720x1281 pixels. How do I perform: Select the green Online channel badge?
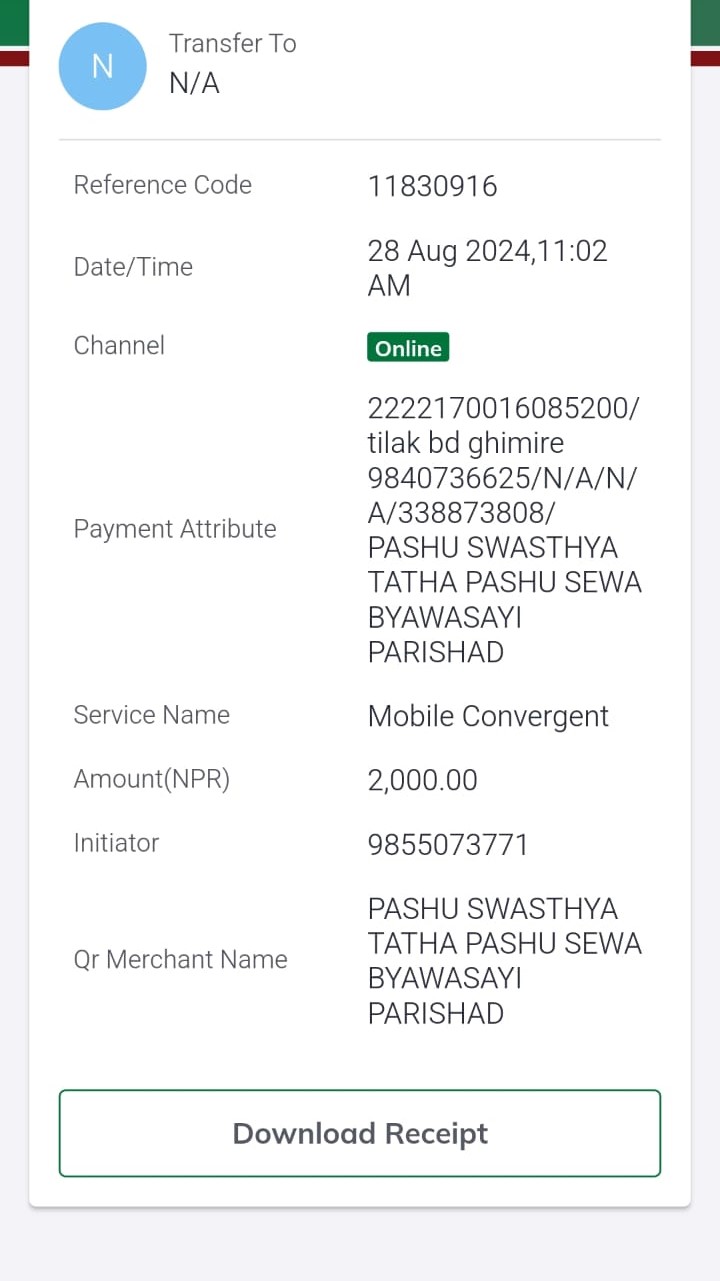(408, 347)
